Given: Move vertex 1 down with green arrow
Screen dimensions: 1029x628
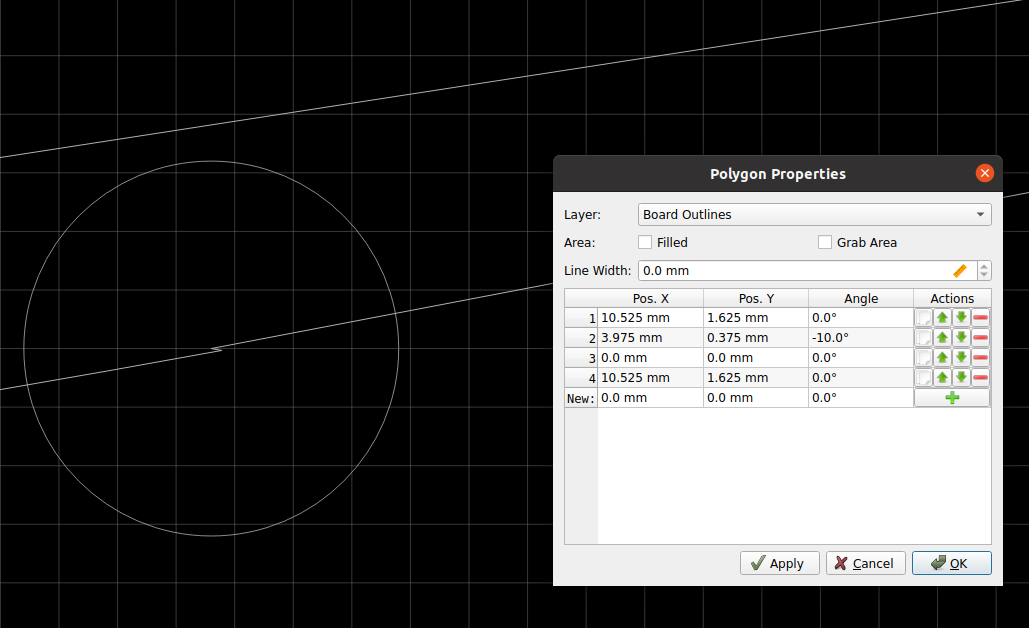Looking at the screenshot, I should click(x=961, y=317).
